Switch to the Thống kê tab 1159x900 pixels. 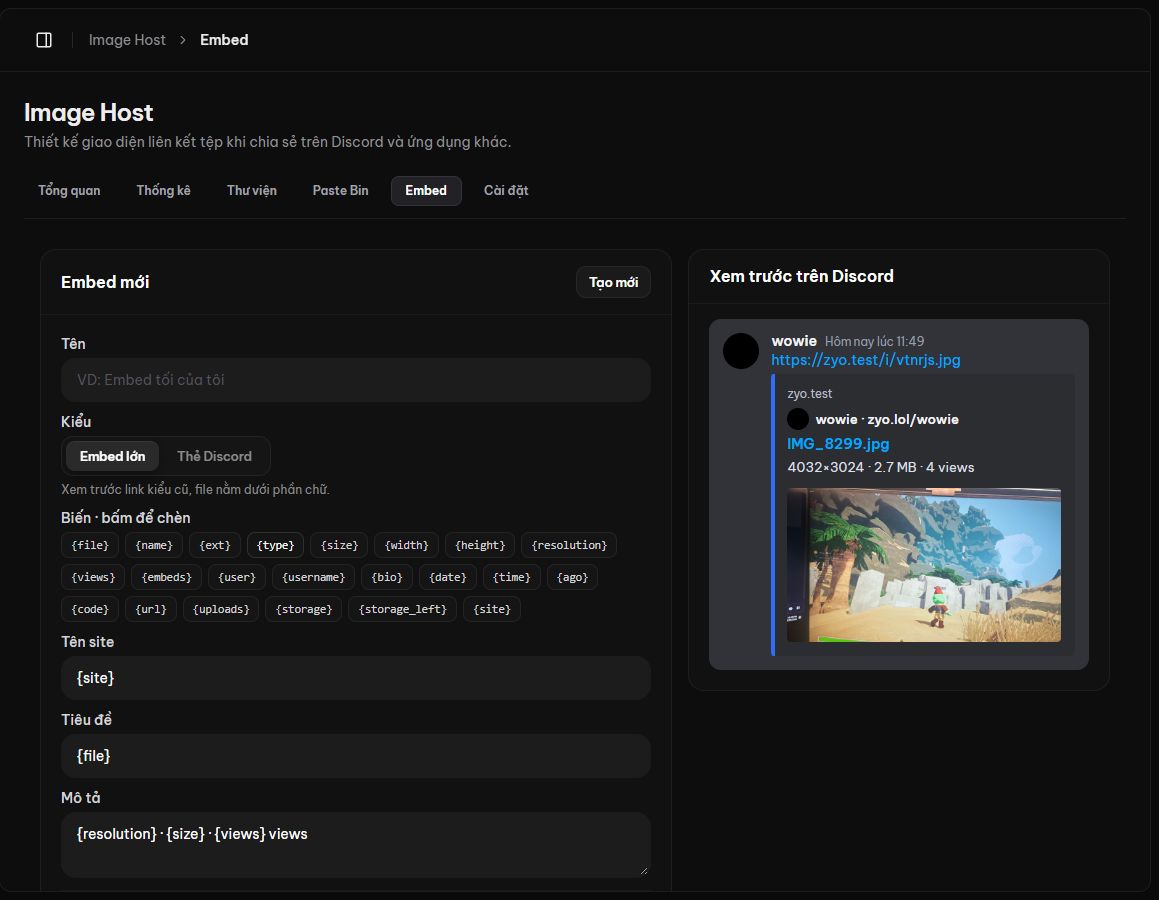click(x=163, y=191)
